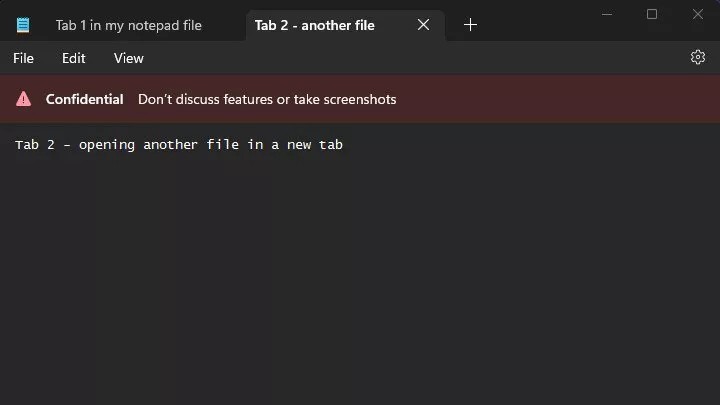
Task: Close the "Tab 2 - another file" tab
Action: (423, 25)
